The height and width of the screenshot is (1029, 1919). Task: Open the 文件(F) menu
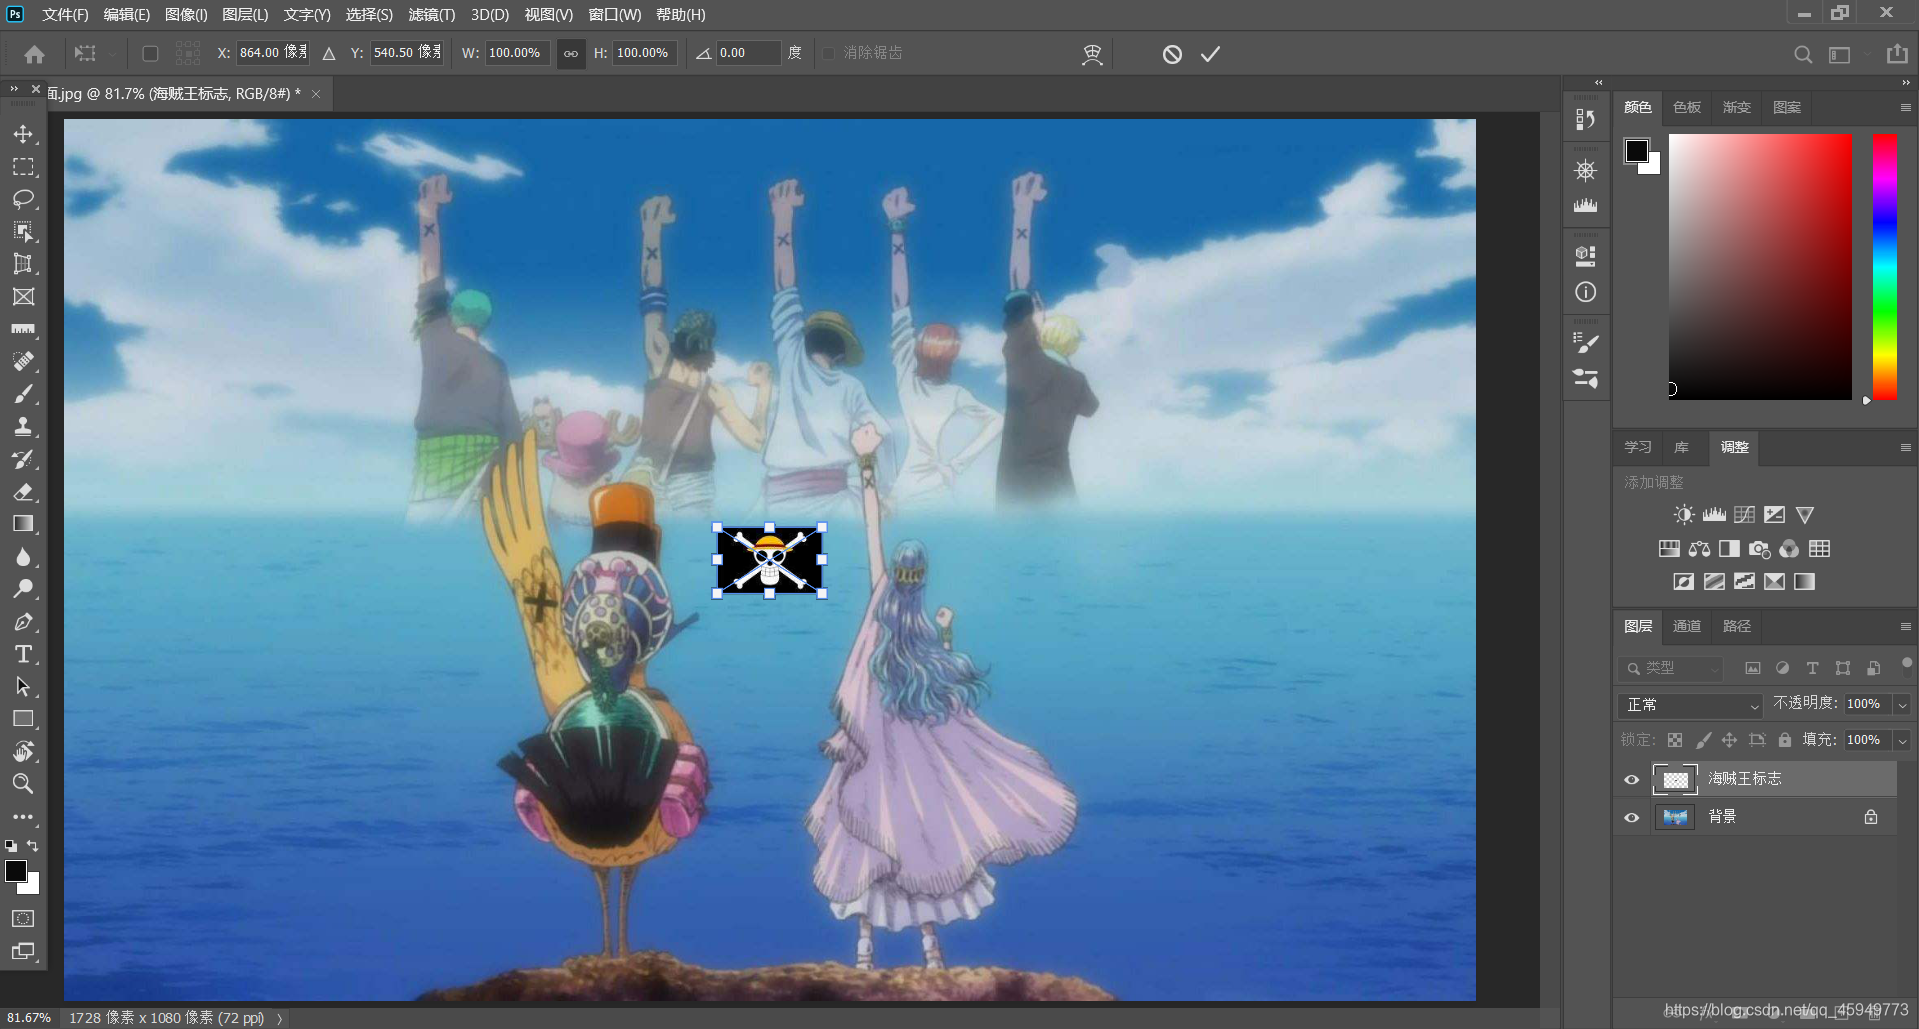click(x=65, y=15)
